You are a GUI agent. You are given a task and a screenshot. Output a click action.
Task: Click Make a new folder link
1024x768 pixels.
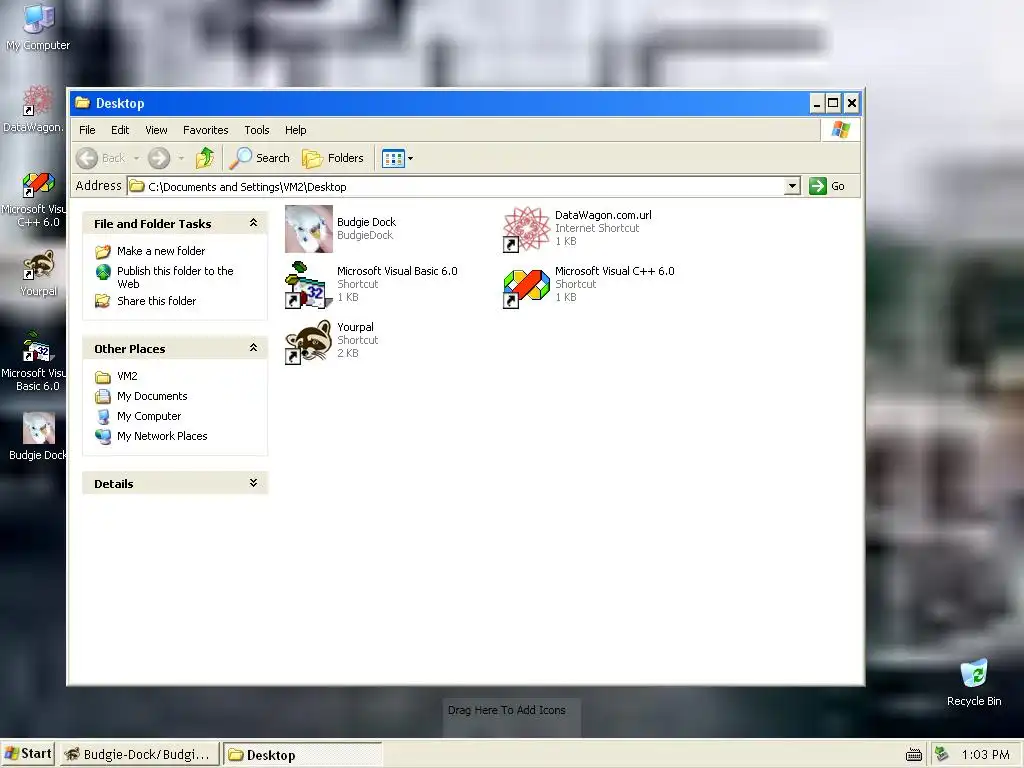tap(161, 251)
